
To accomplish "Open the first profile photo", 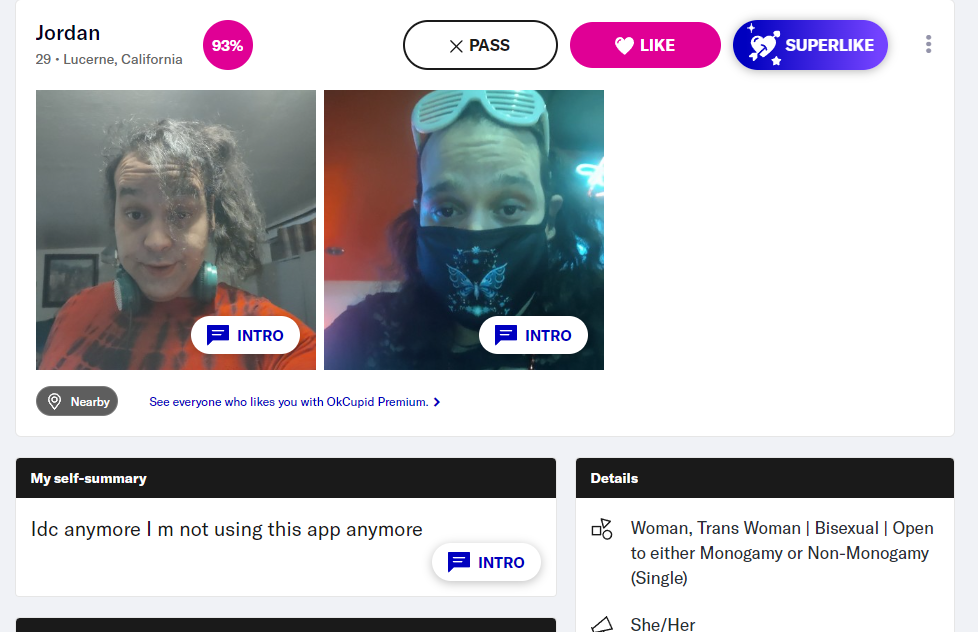I will [176, 230].
